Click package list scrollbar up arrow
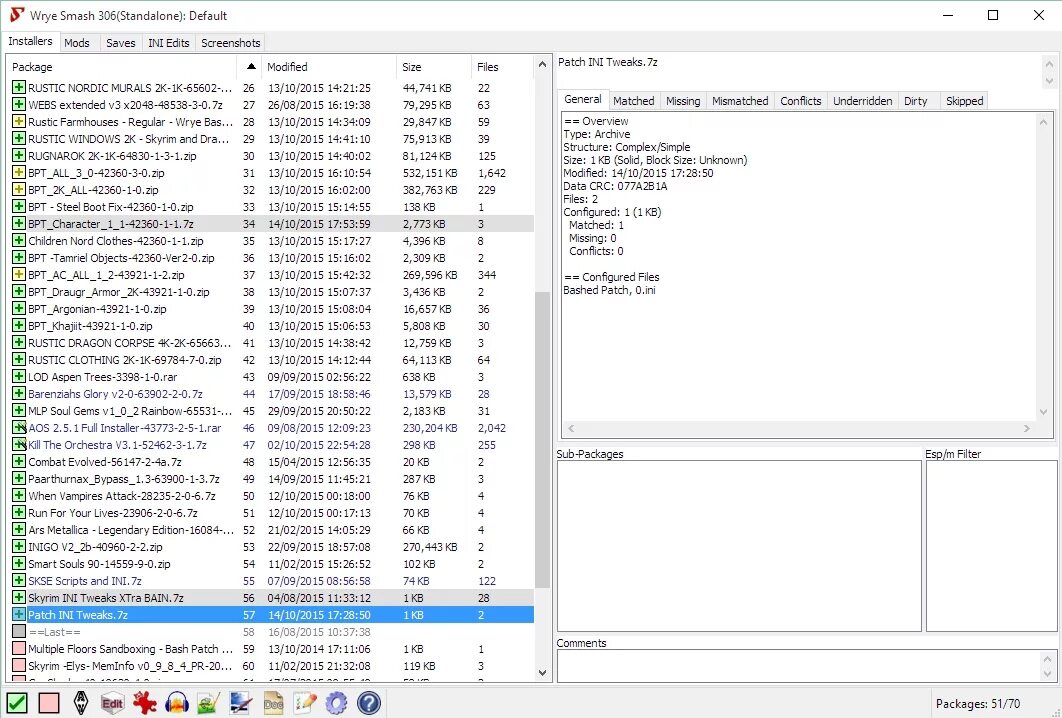Image resolution: width=1062 pixels, height=718 pixels. point(542,65)
